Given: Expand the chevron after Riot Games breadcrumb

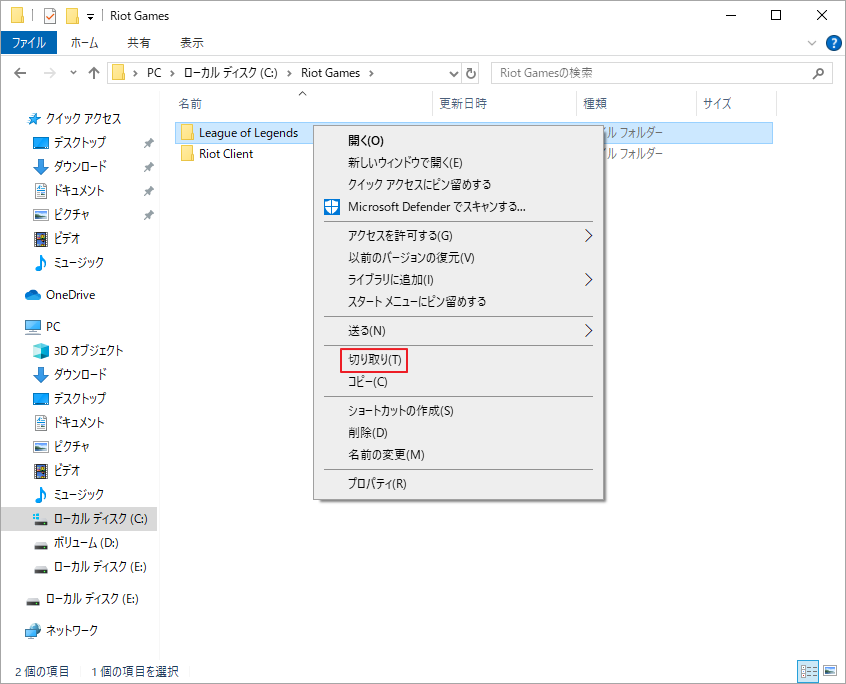Looking at the screenshot, I should point(371,73).
